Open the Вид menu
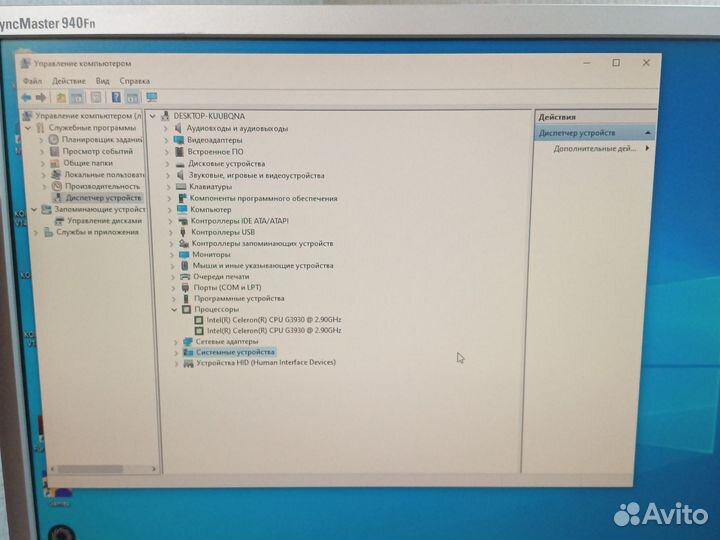Screen dimensions: 720x540 102,81
